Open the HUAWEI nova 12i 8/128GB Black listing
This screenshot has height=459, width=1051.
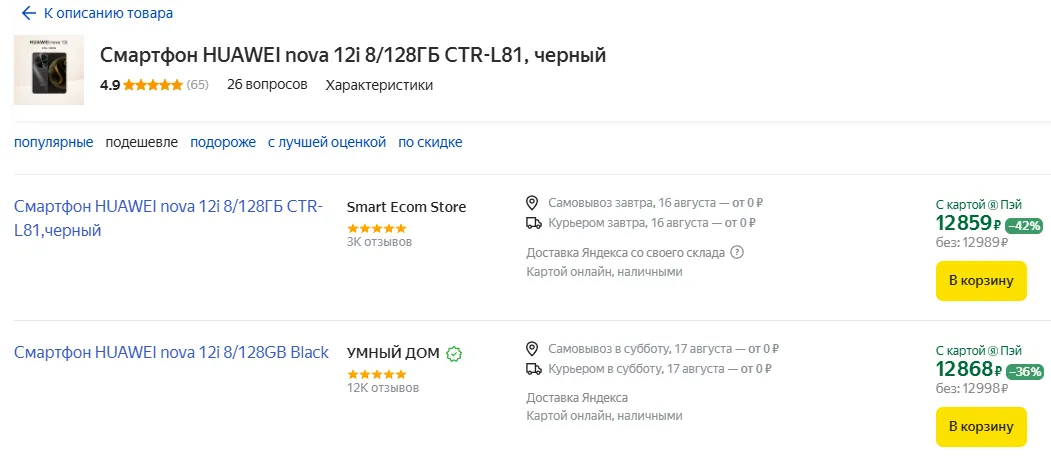pos(171,352)
